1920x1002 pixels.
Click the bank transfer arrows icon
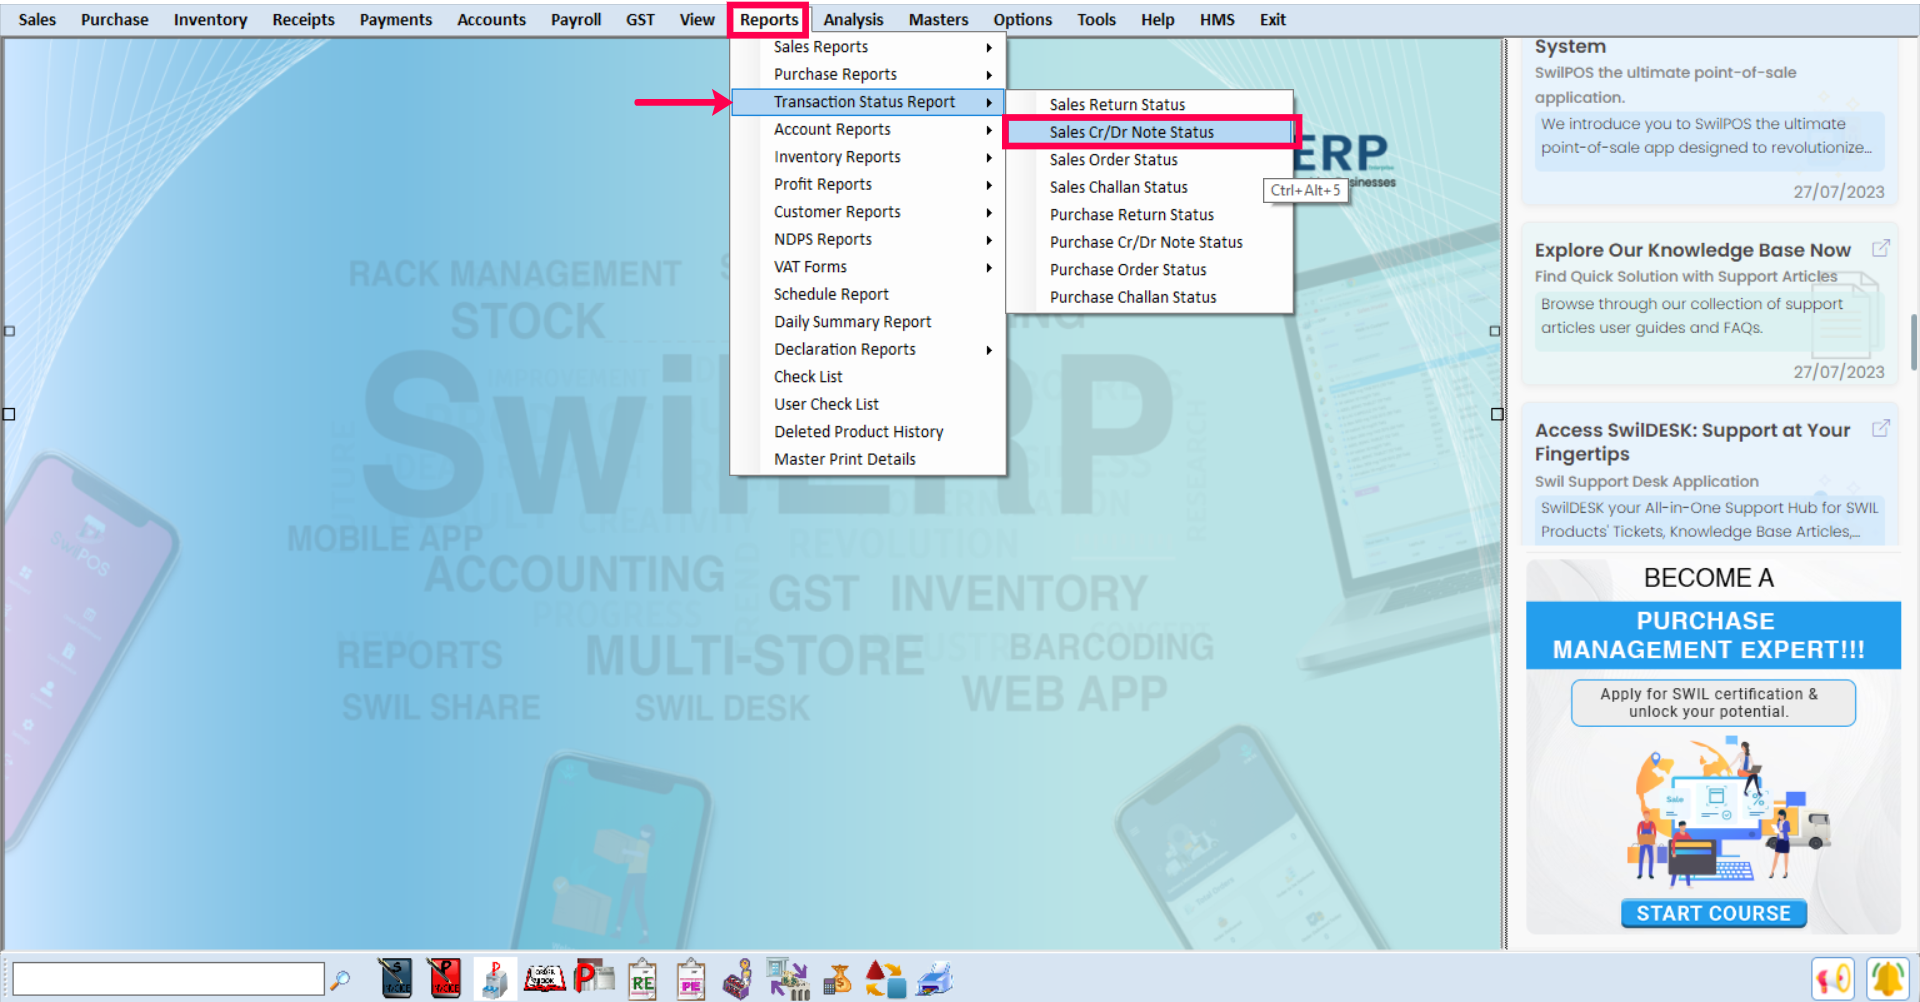(788, 979)
